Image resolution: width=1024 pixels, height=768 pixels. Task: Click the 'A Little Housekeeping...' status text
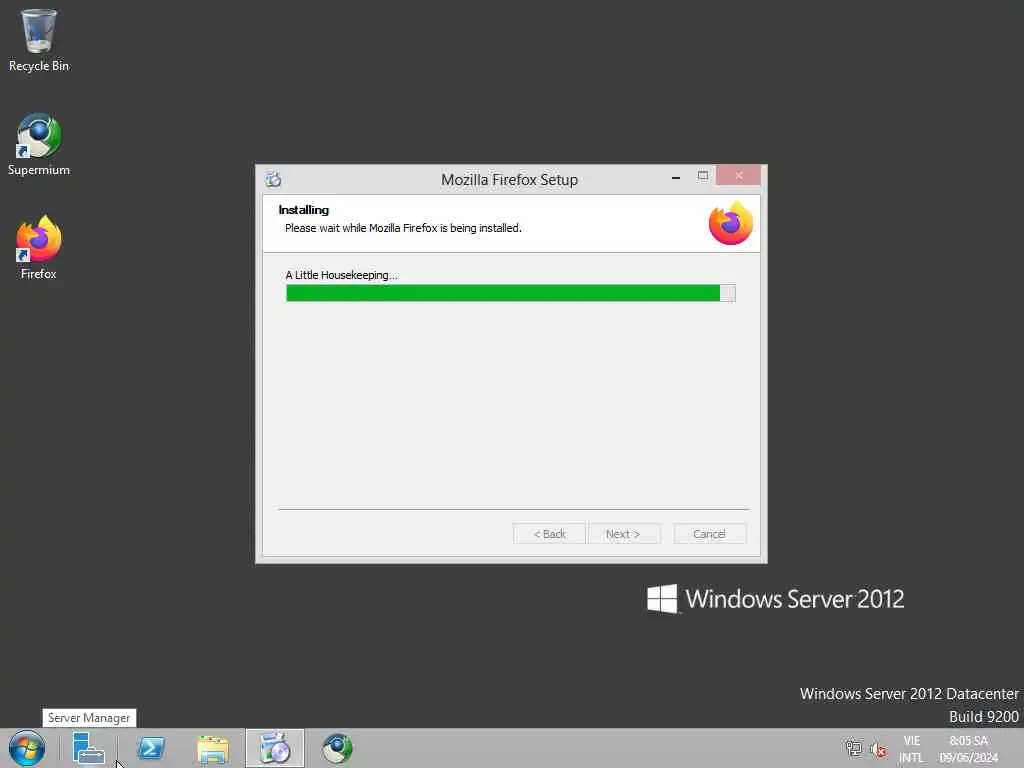tap(342, 275)
